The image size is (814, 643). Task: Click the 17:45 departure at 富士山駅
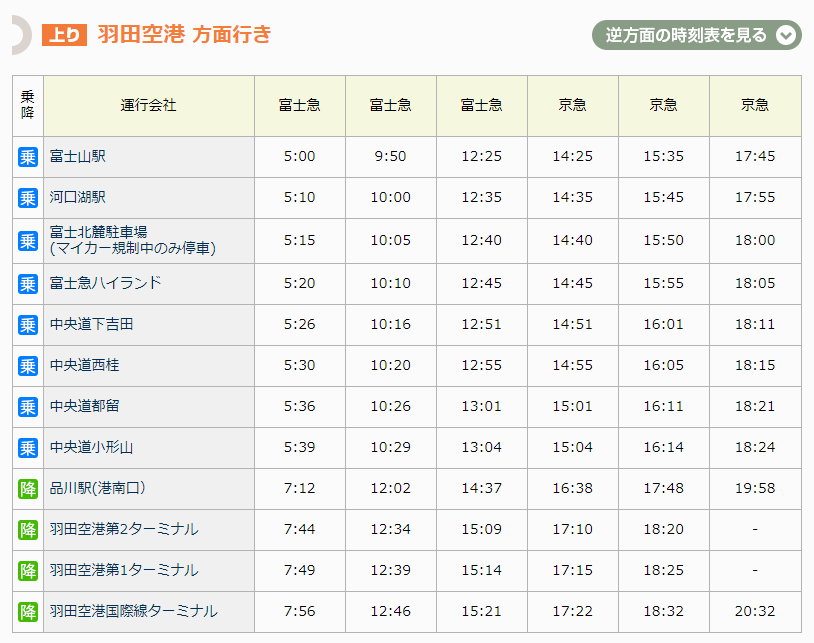coord(755,156)
